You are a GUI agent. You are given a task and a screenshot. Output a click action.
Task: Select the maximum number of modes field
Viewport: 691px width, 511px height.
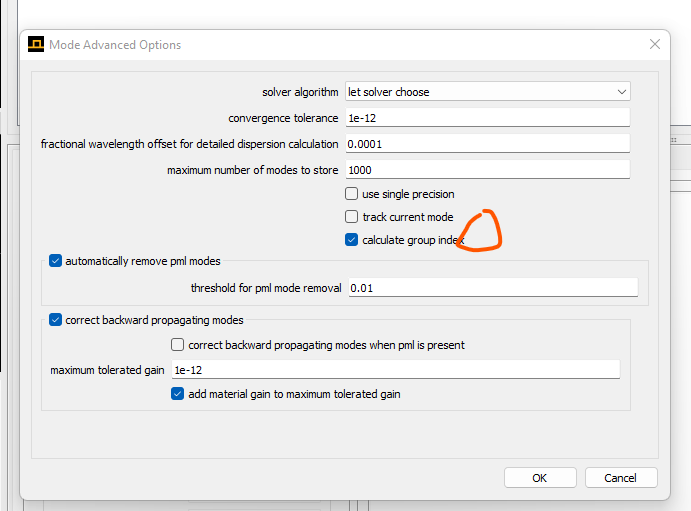(488, 170)
